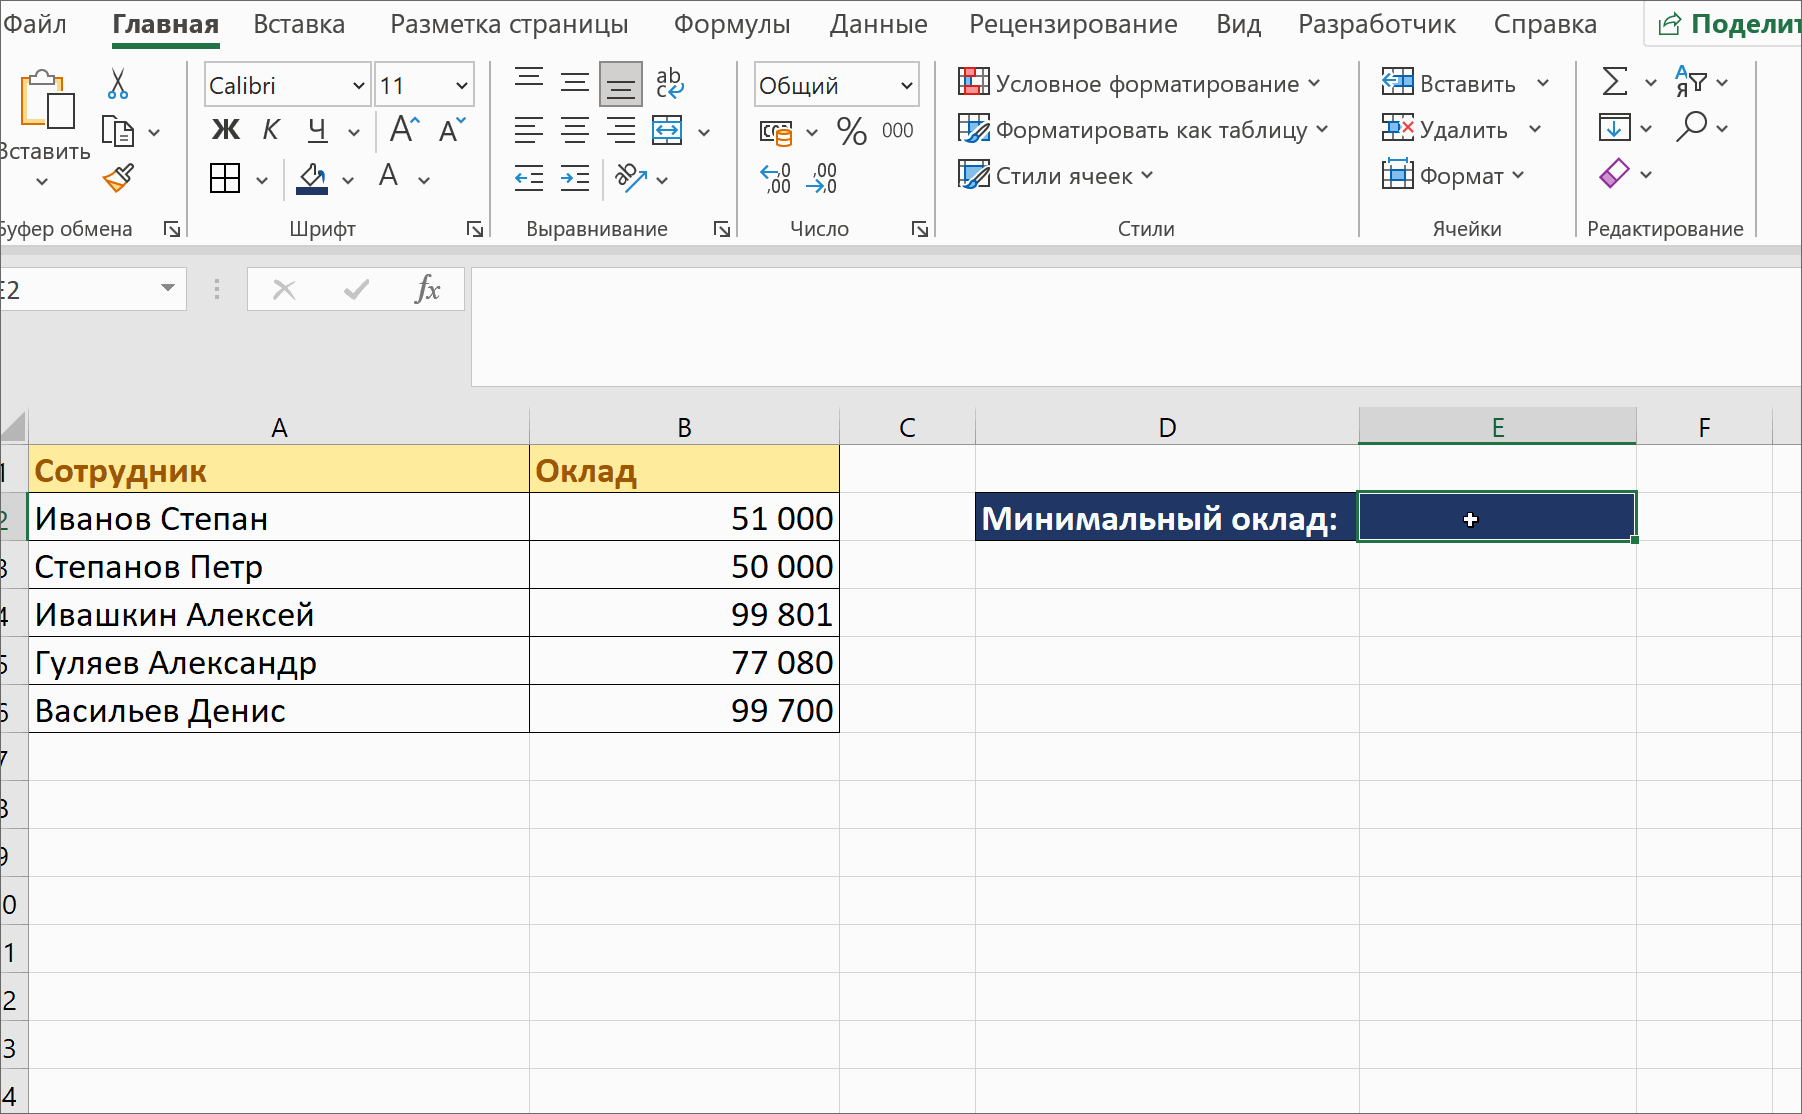Viewport: 1802px width, 1114px height.
Task: Toggle bold (Ж) formatting
Action: [226, 130]
